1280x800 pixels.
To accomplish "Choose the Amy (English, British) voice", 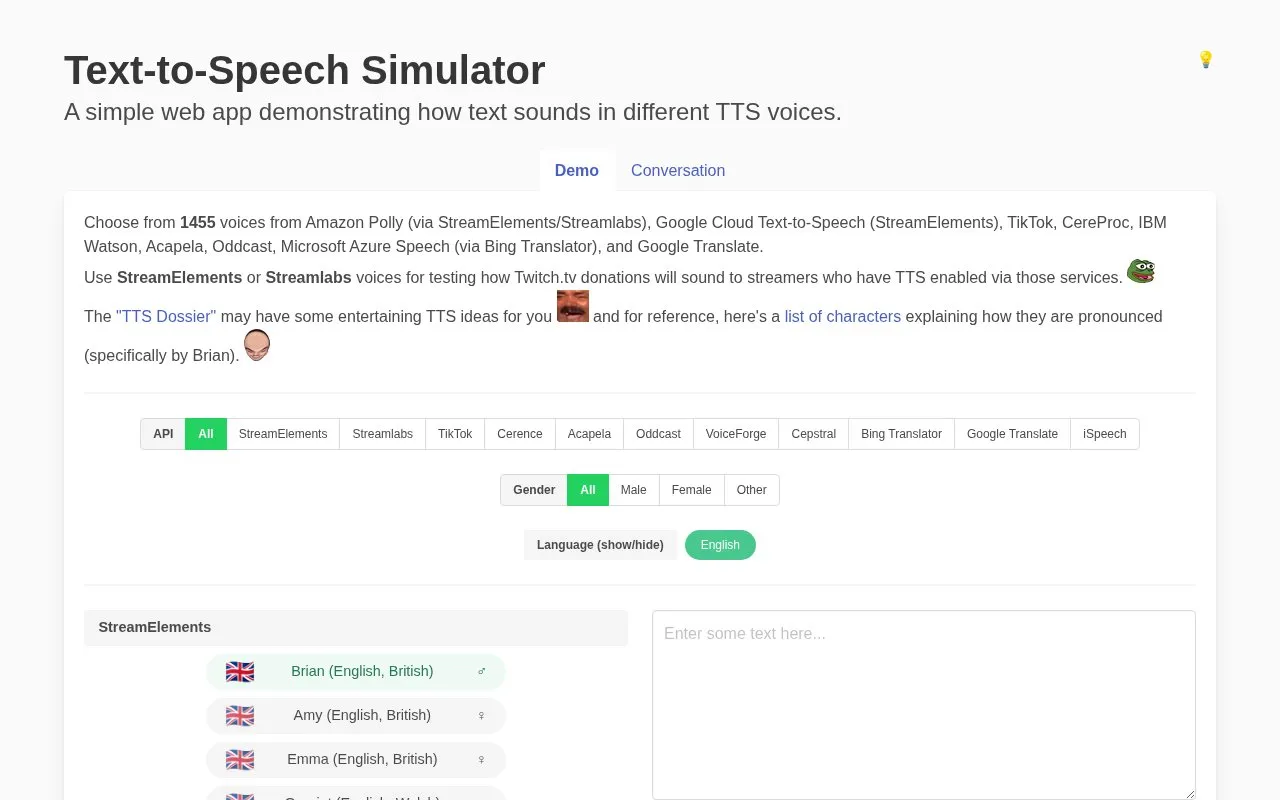I will click(x=356, y=716).
